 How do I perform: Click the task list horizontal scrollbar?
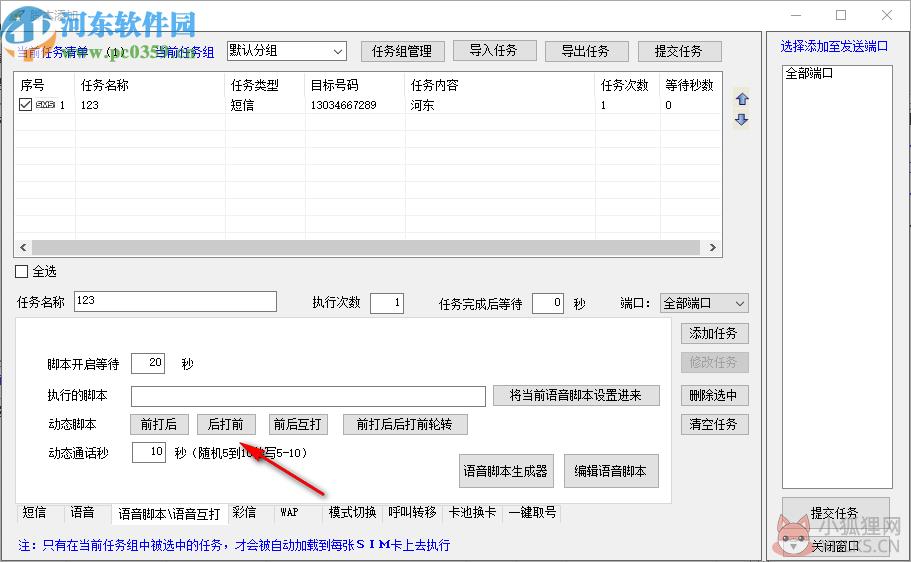(x=367, y=248)
